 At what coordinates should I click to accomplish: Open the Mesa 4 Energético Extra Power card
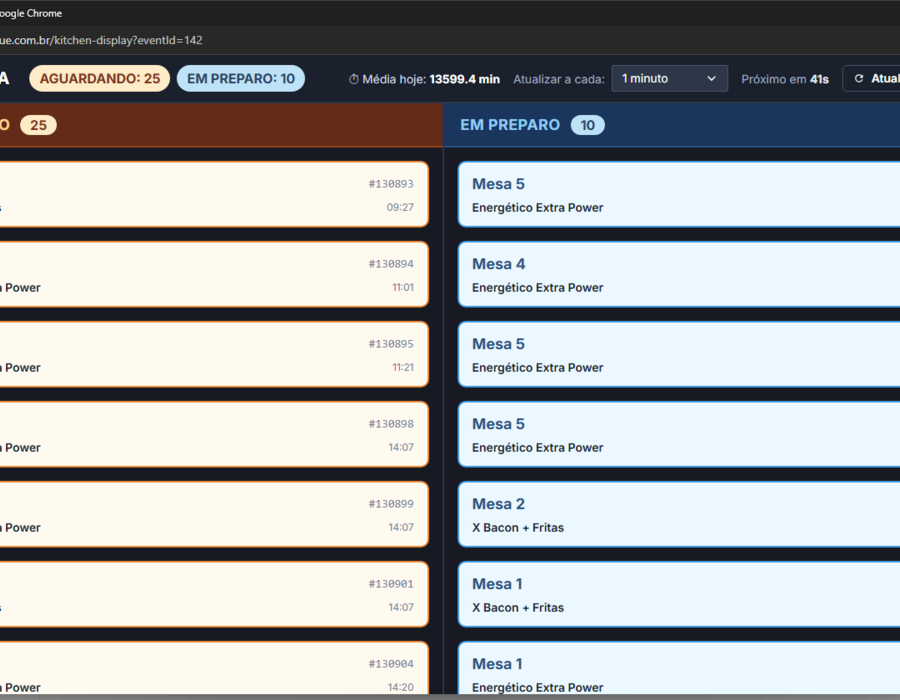click(x=678, y=274)
